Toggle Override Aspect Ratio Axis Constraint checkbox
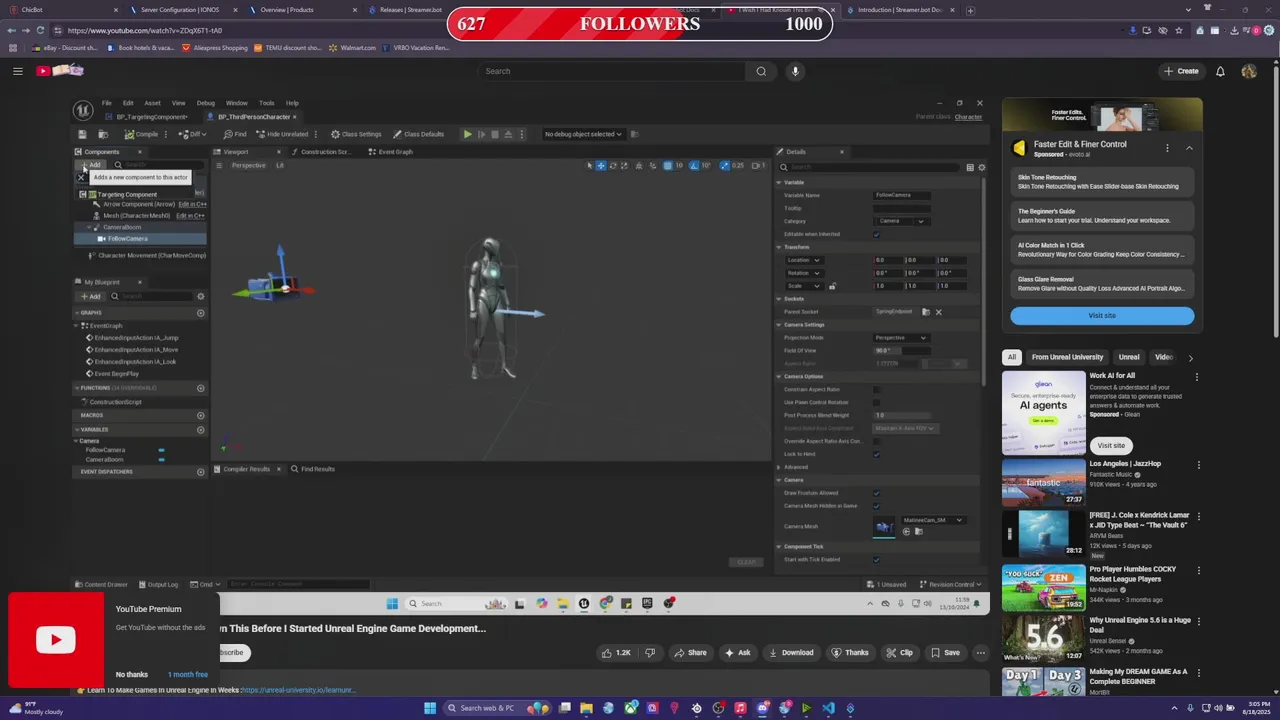 [876, 441]
